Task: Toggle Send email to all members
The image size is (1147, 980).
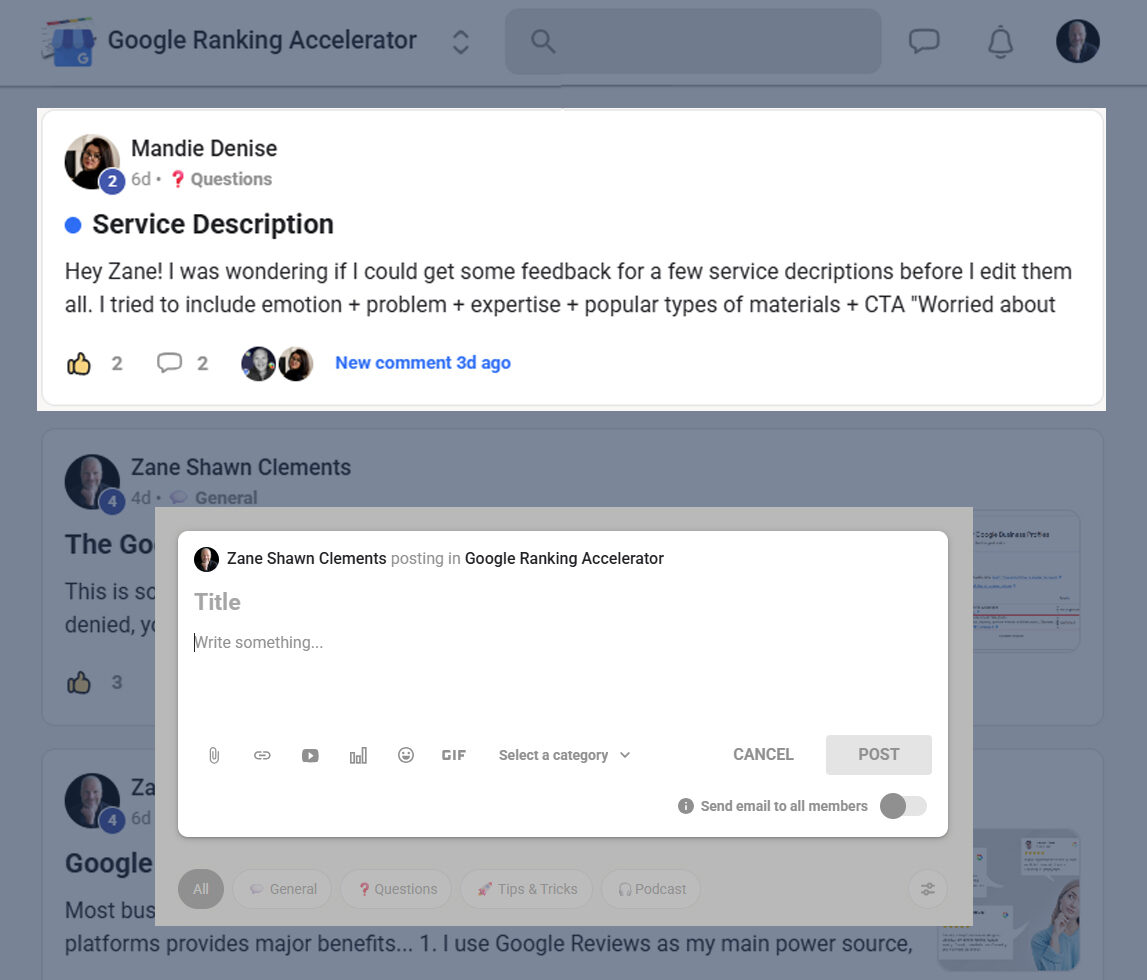Action: coord(903,806)
